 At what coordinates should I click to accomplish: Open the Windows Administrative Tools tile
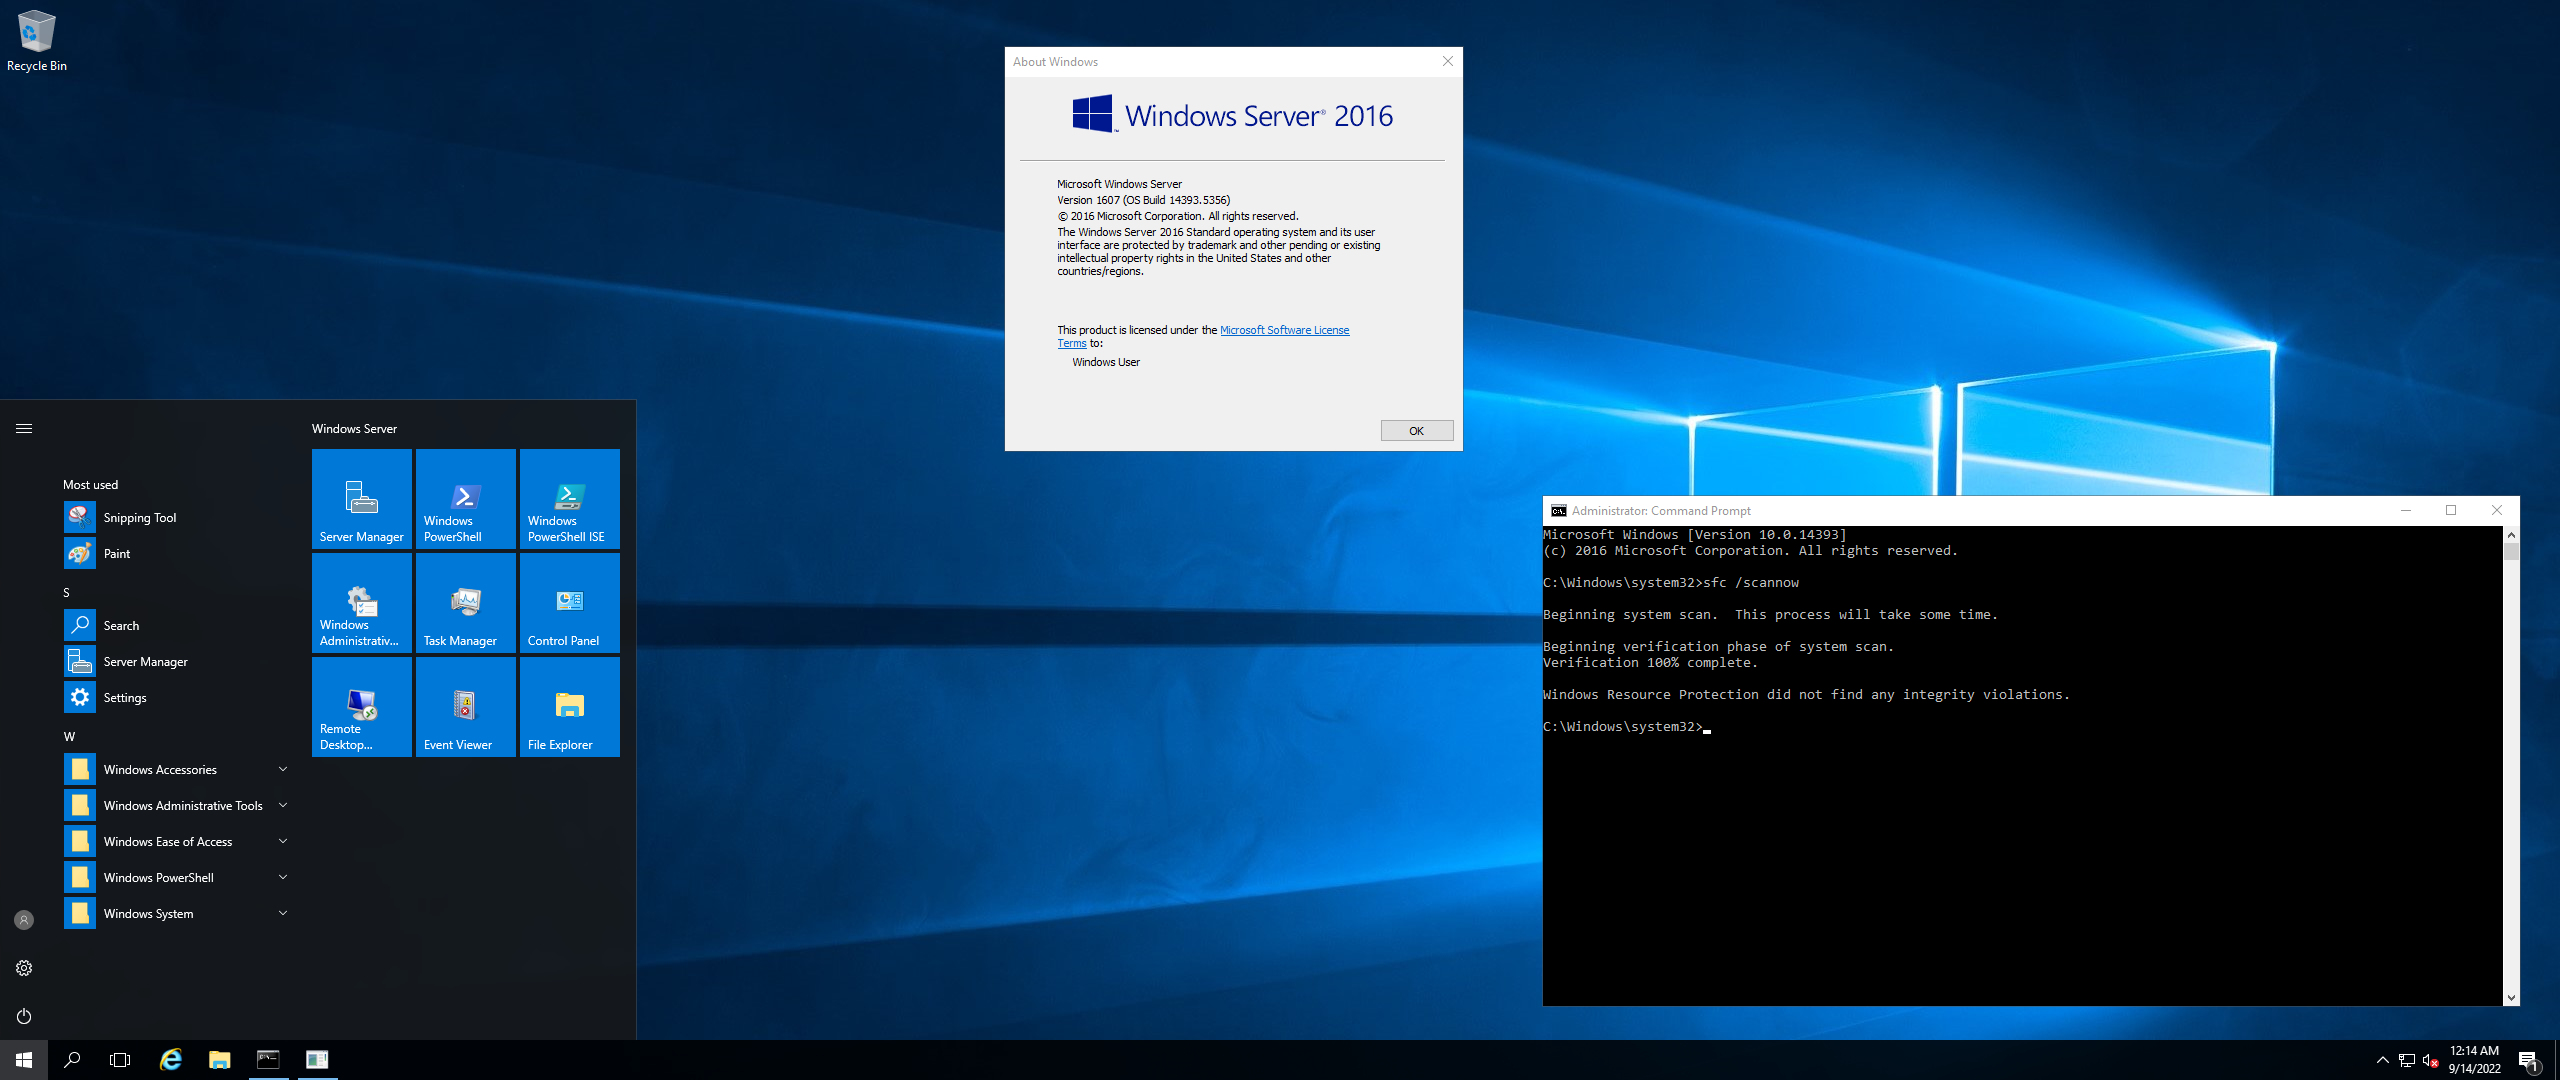pos(361,602)
